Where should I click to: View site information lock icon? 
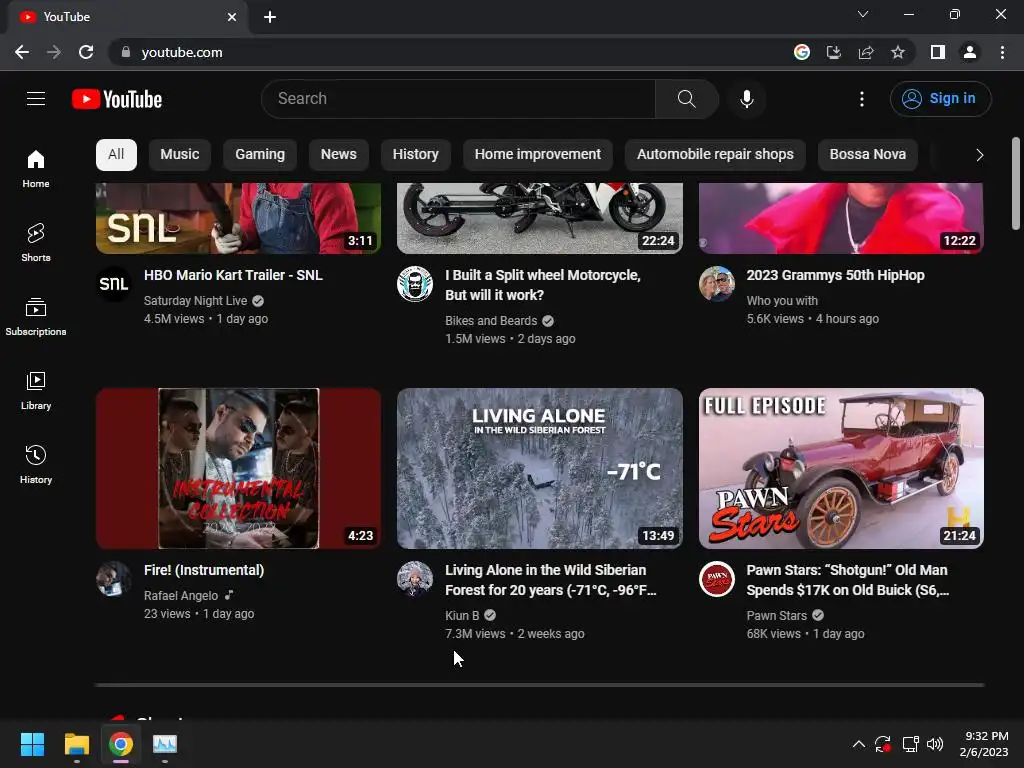coord(126,52)
